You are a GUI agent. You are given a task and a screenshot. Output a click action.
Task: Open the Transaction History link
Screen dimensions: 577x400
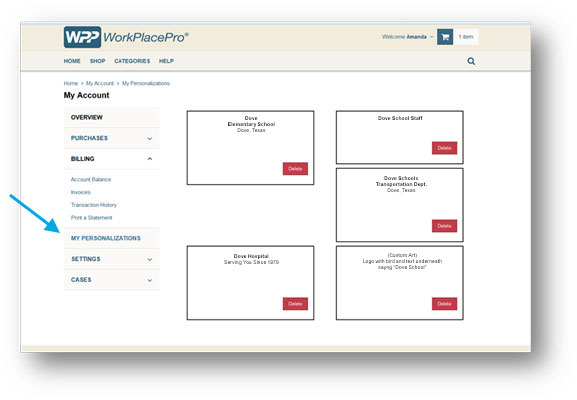94,205
